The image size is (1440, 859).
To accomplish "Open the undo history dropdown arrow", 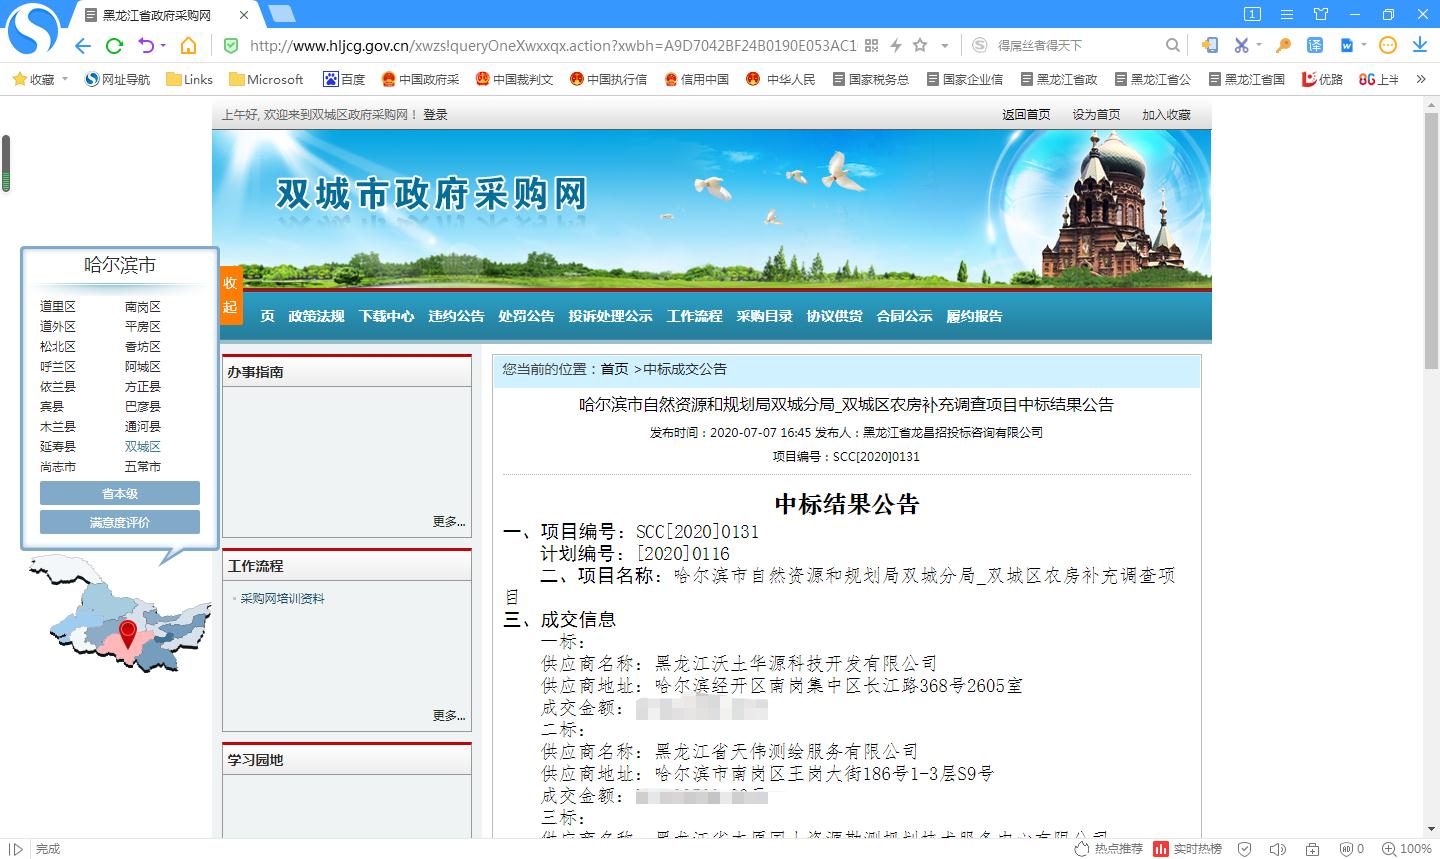I will [163, 45].
